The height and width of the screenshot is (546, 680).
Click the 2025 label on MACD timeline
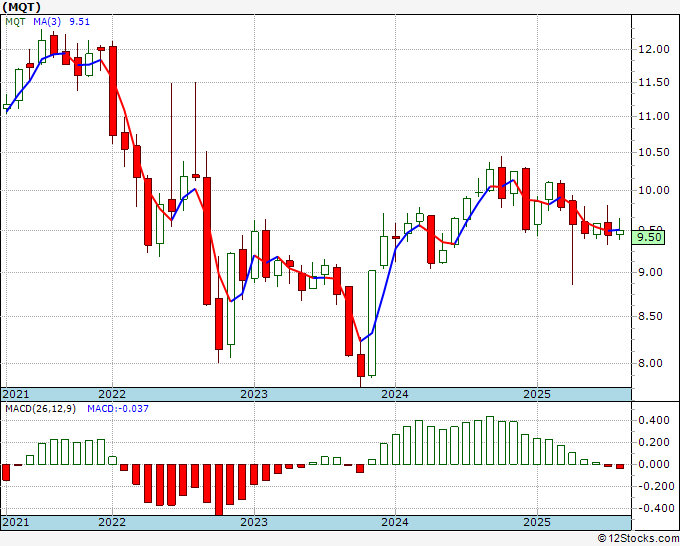536,522
